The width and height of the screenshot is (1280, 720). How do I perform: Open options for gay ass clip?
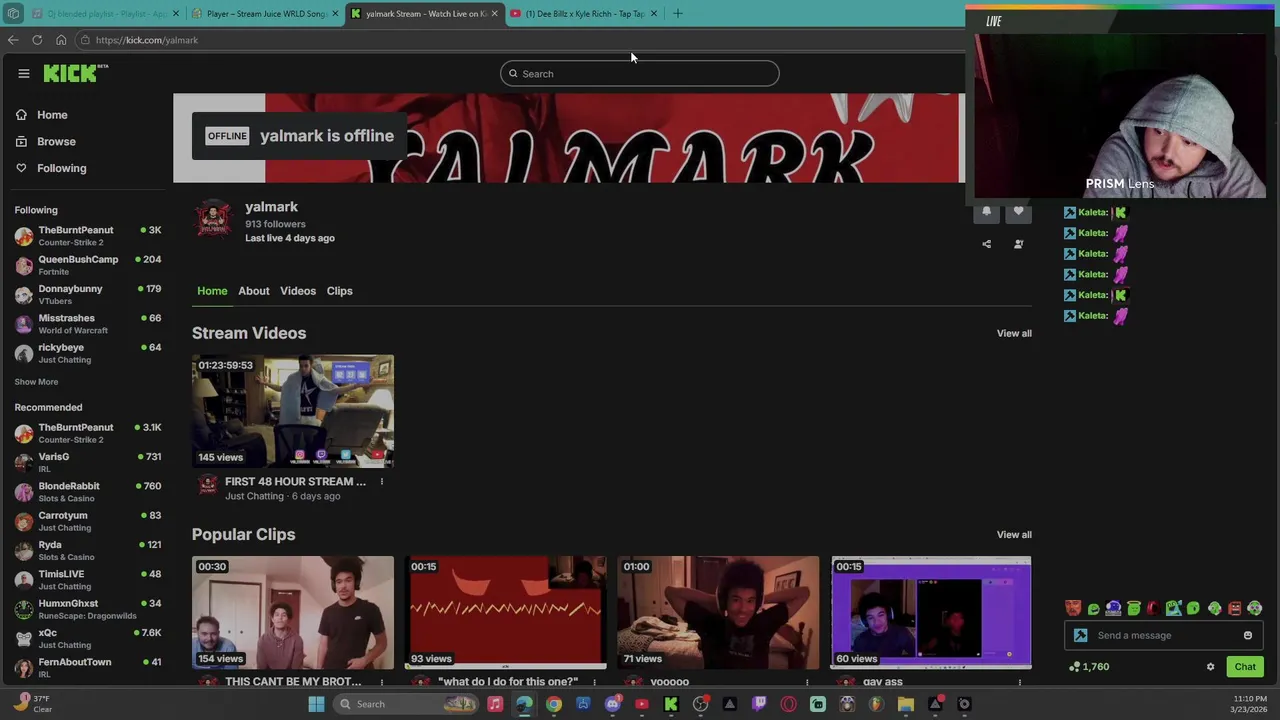coord(1019,682)
